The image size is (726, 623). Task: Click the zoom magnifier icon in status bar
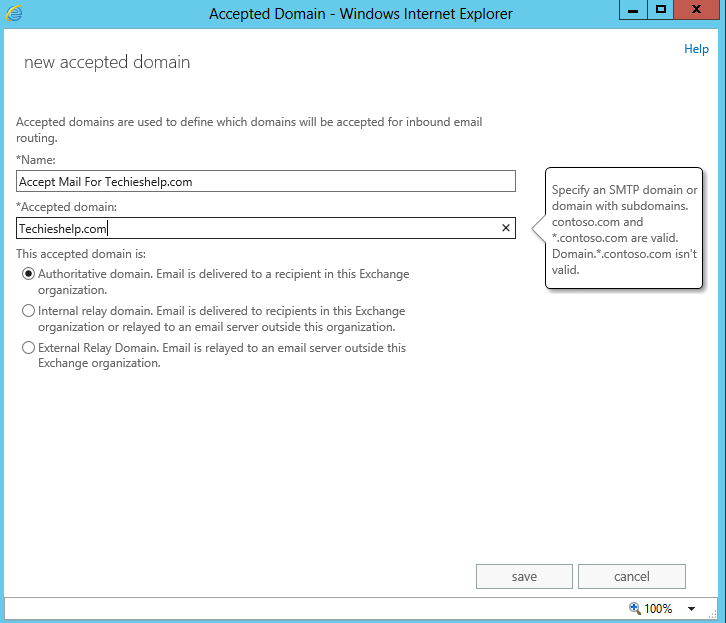coord(634,608)
